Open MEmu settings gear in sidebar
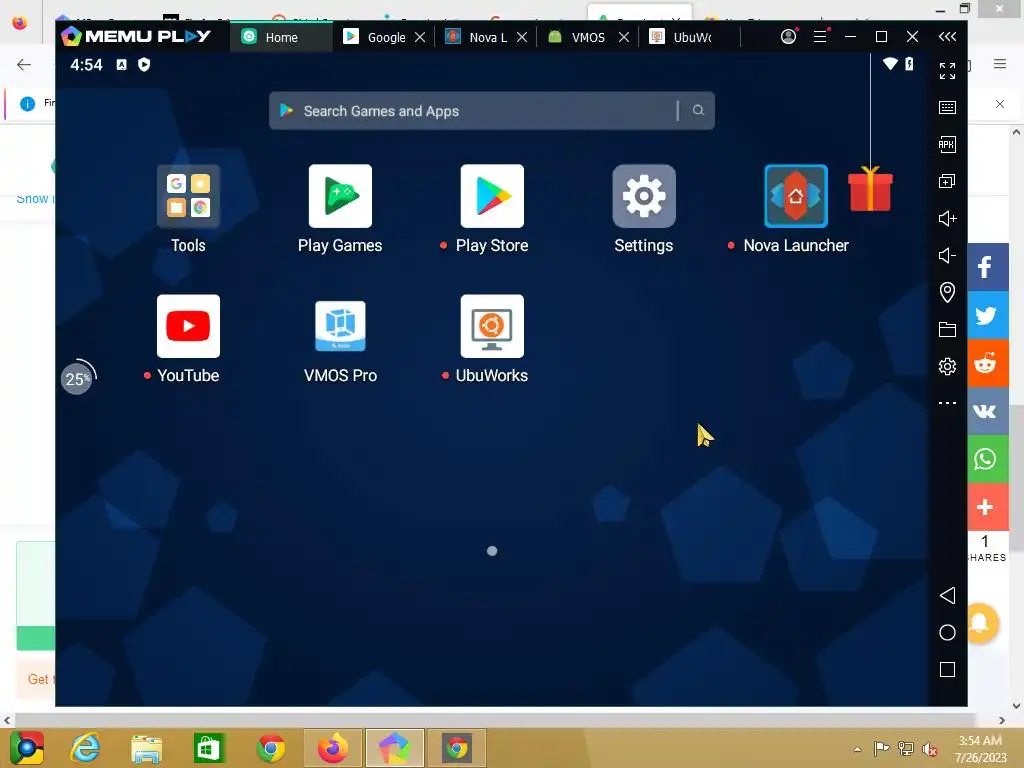This screenshot has width=1024, height=768. (948, 366)
